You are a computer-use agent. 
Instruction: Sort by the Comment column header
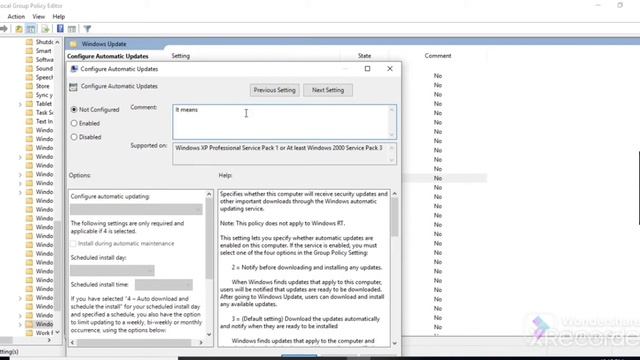pos(438,56)
